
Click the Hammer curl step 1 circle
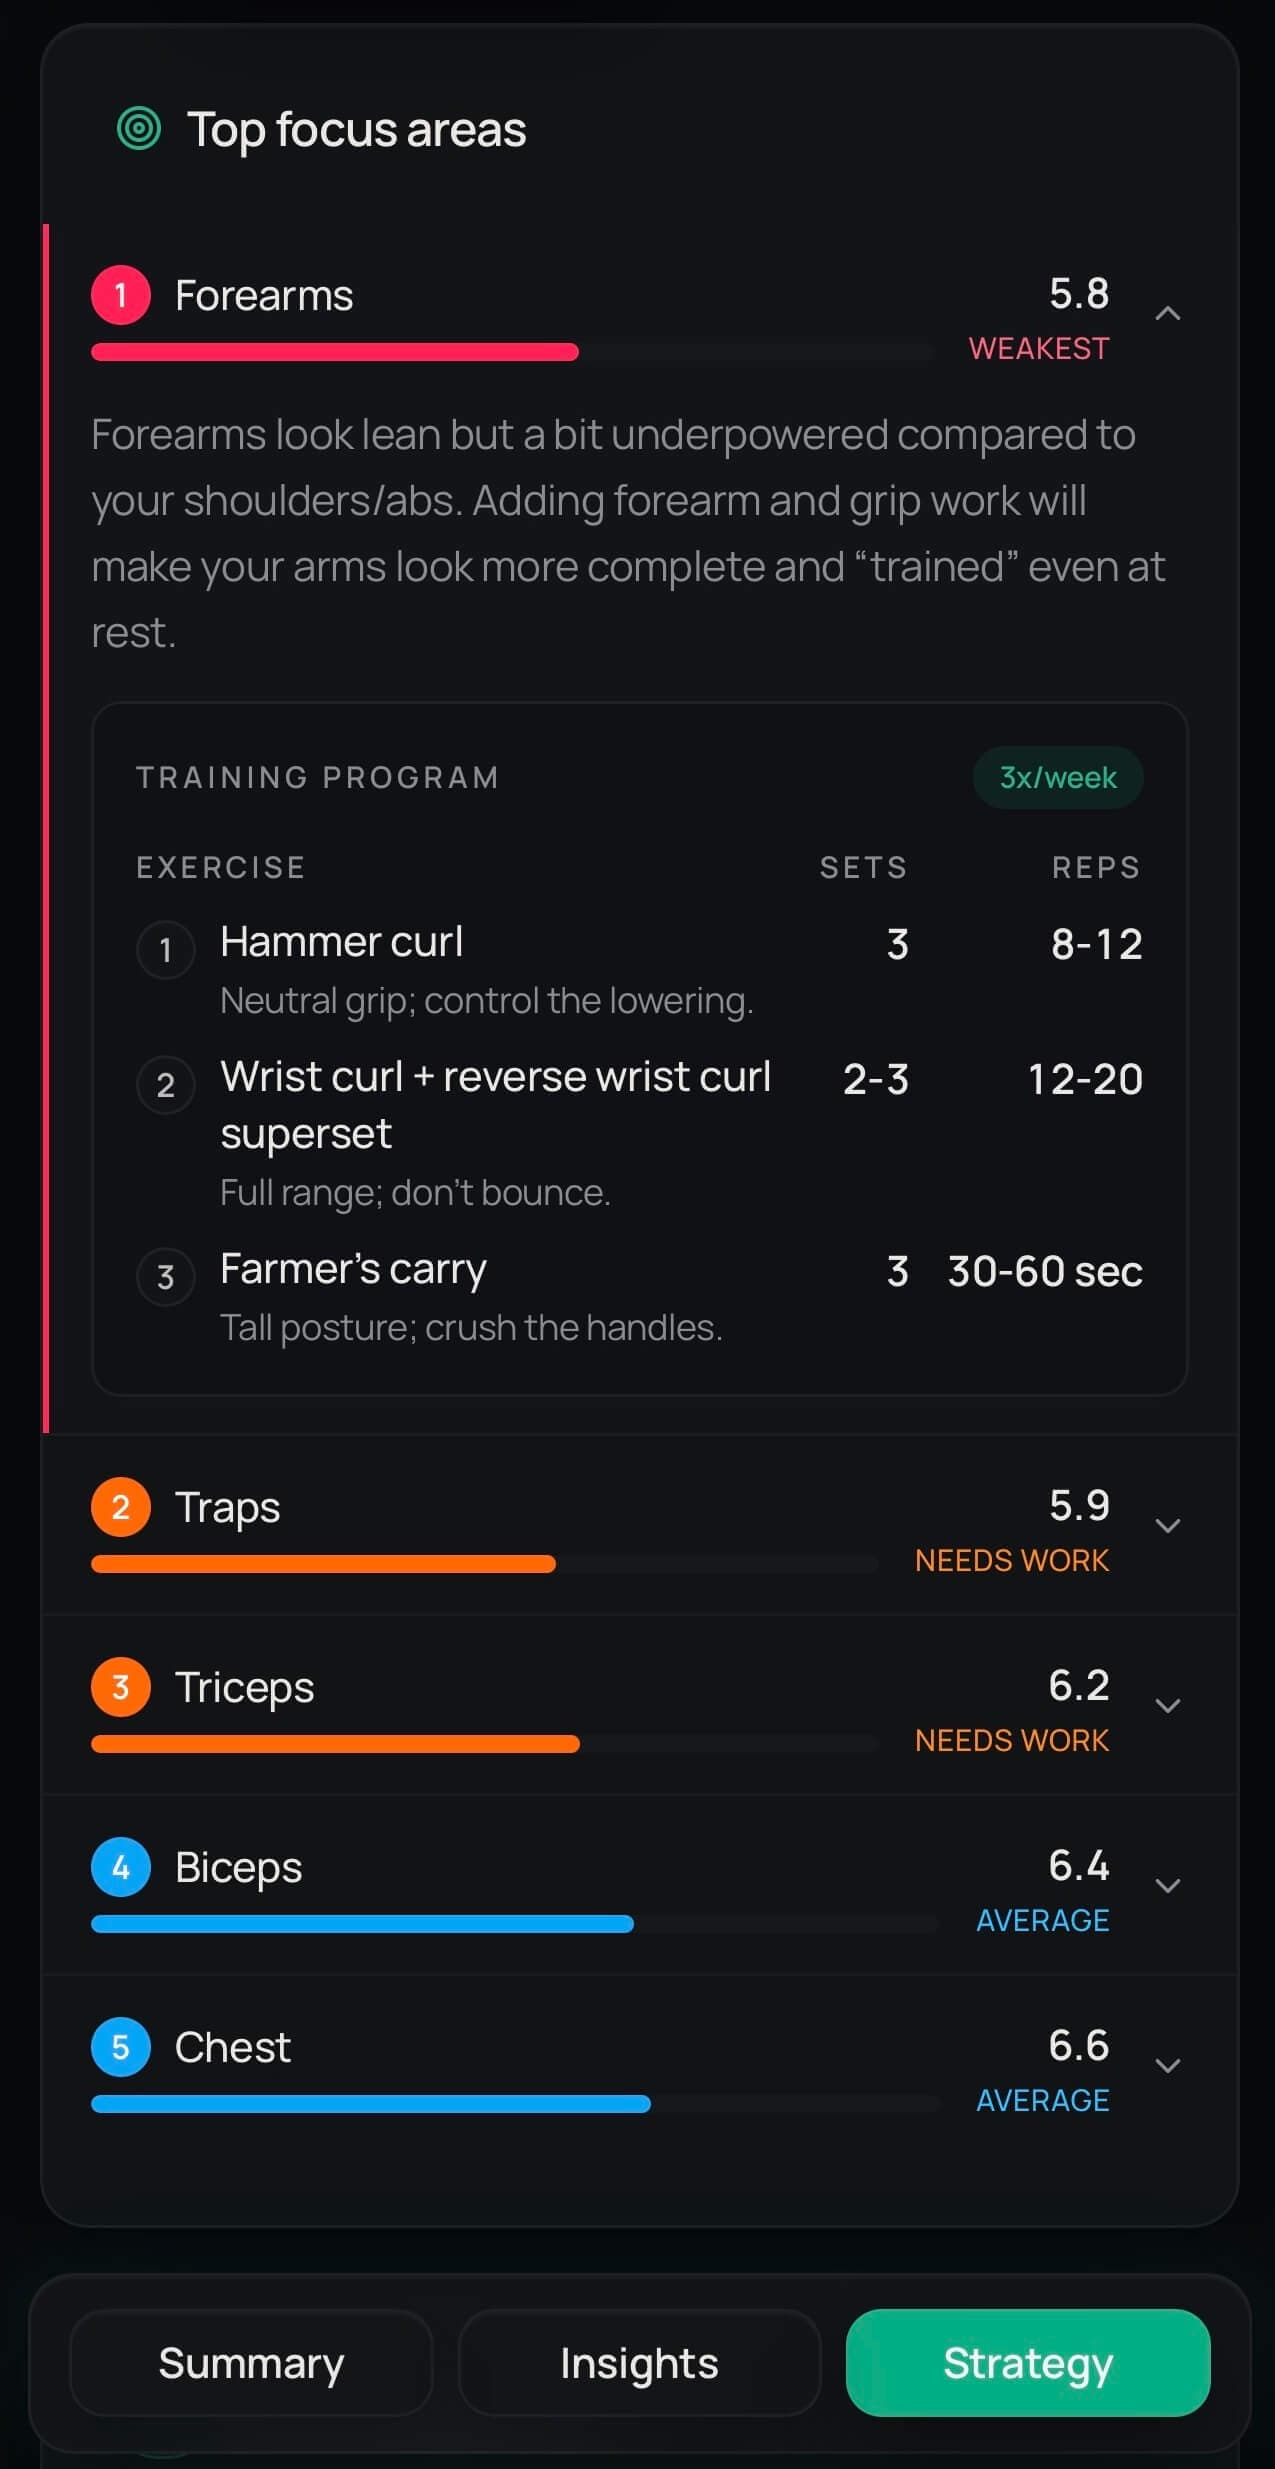[x=166, y=949]
